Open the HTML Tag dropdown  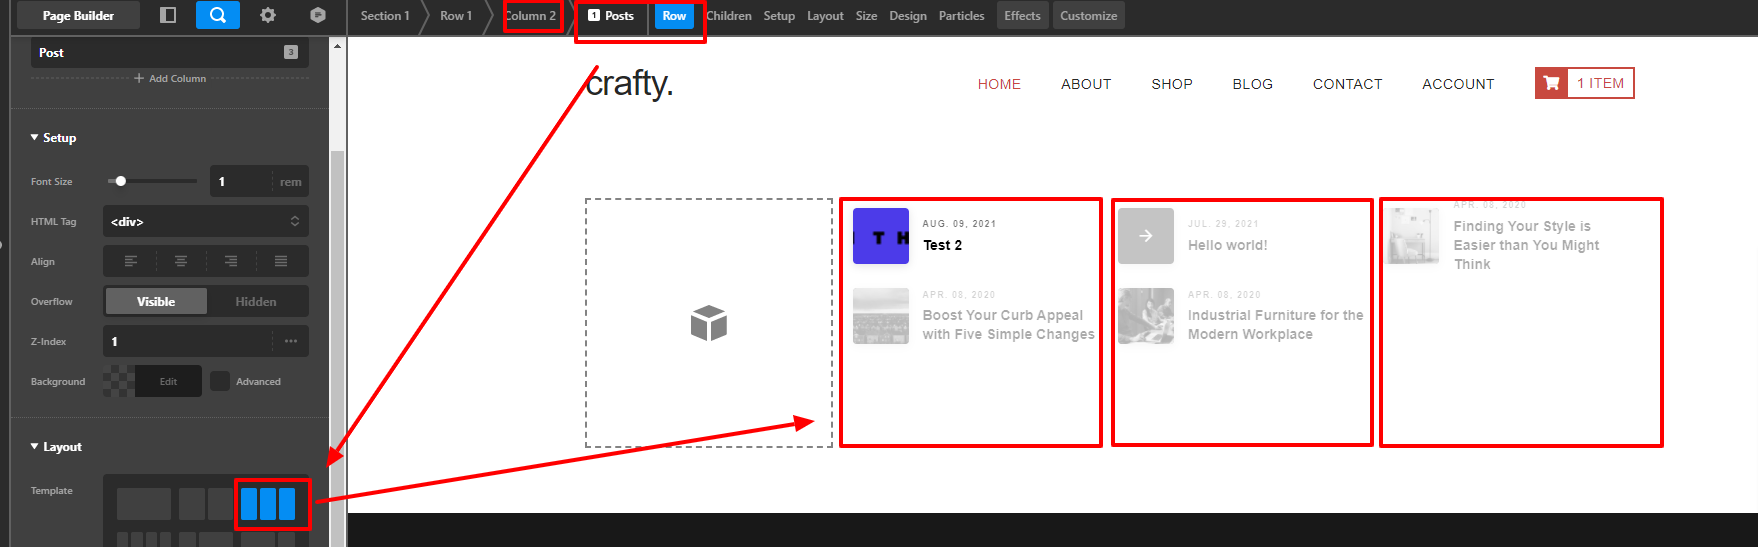tap(205, 221)
